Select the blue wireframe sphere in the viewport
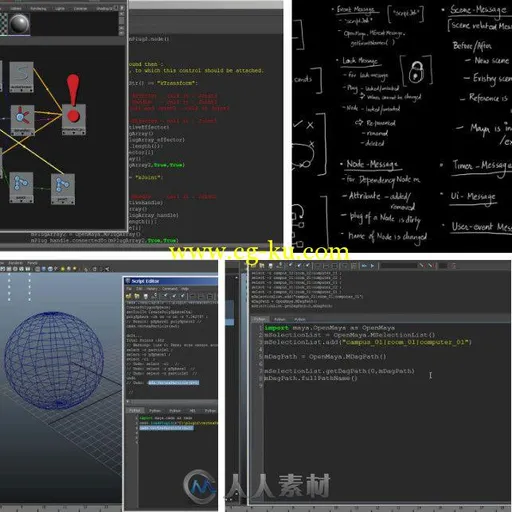Image resolution: width=512 pixels, height=512 pixels. pos(54,361)
